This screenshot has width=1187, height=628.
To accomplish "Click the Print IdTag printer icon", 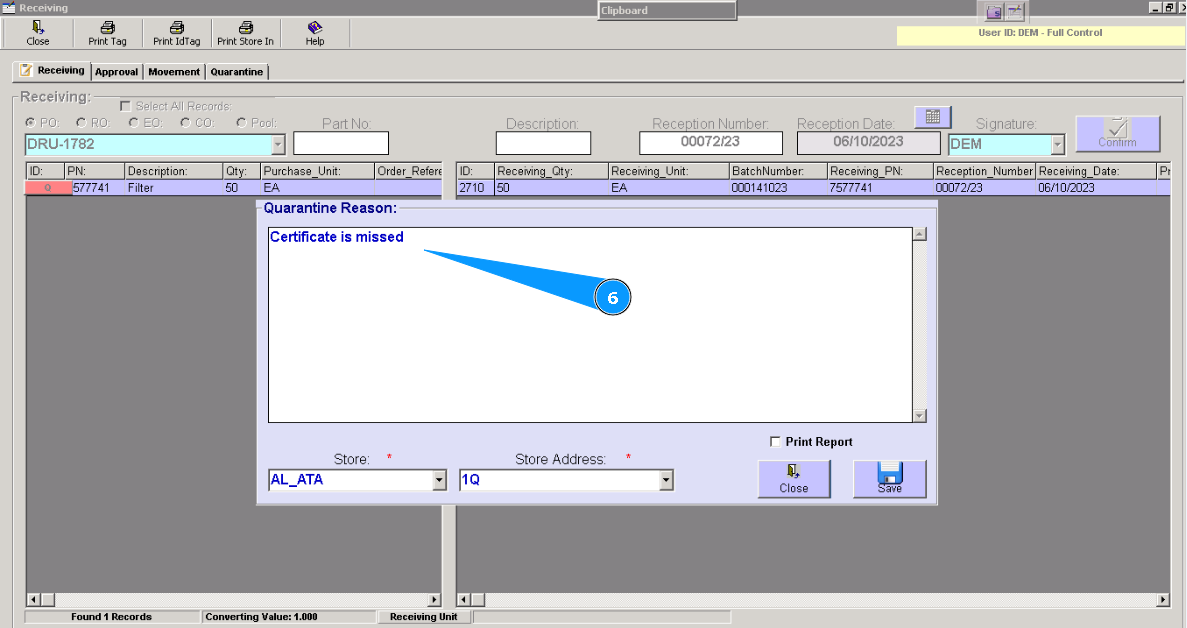I will pos(176,33).
